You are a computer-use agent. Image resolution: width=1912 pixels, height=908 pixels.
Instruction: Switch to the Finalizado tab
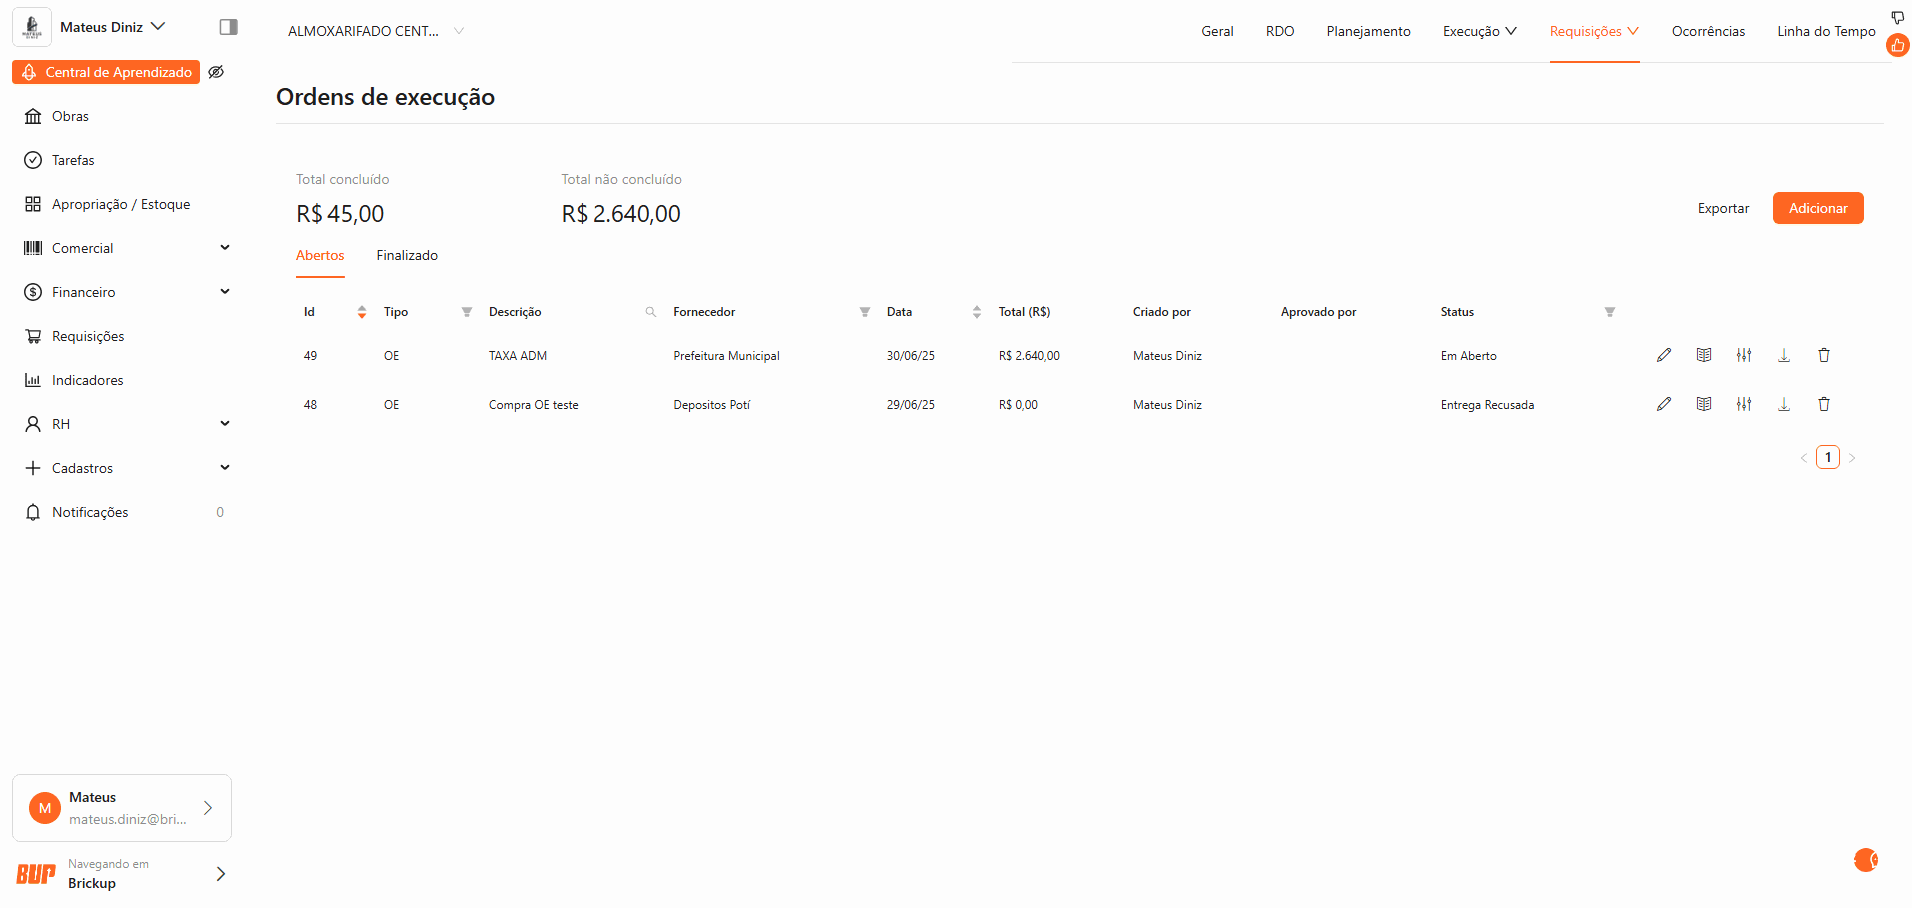coord(407,256)
